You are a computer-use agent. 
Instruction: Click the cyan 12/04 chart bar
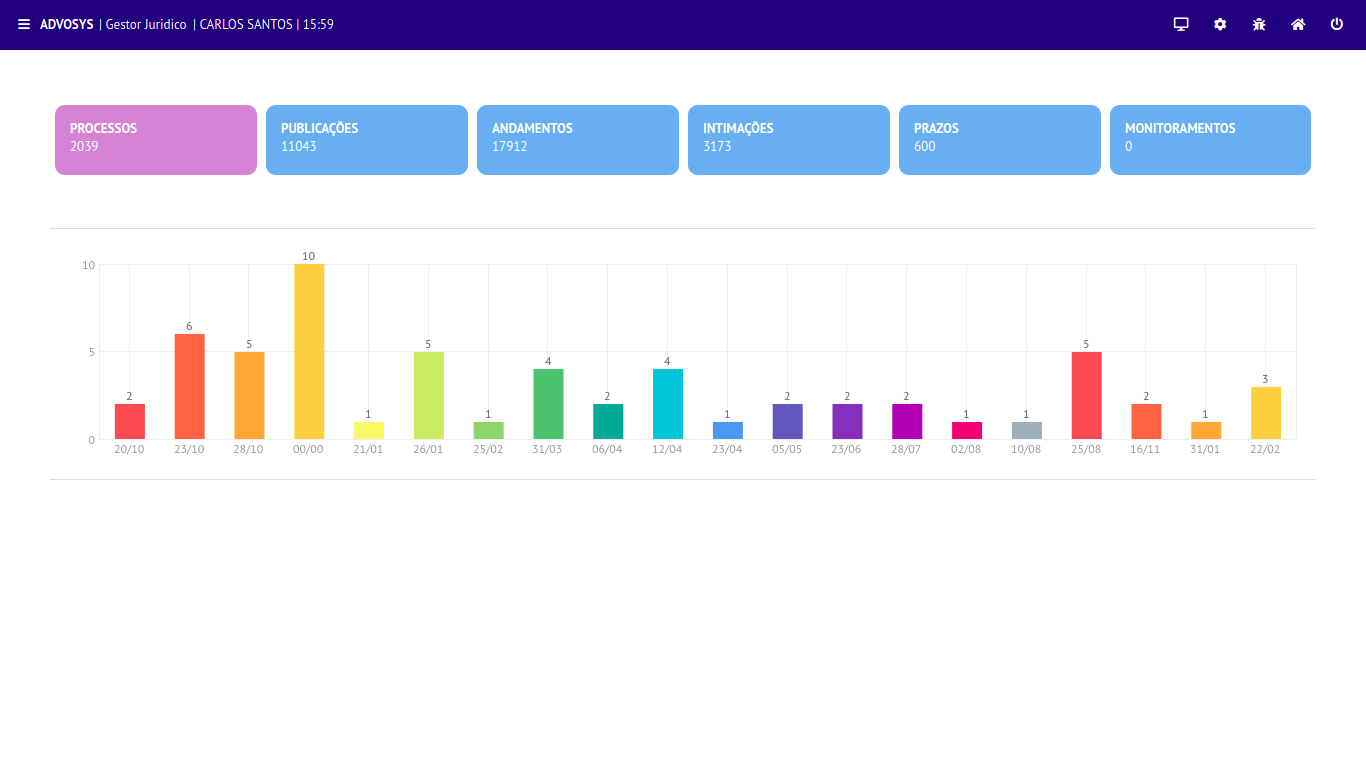(667, 404)
